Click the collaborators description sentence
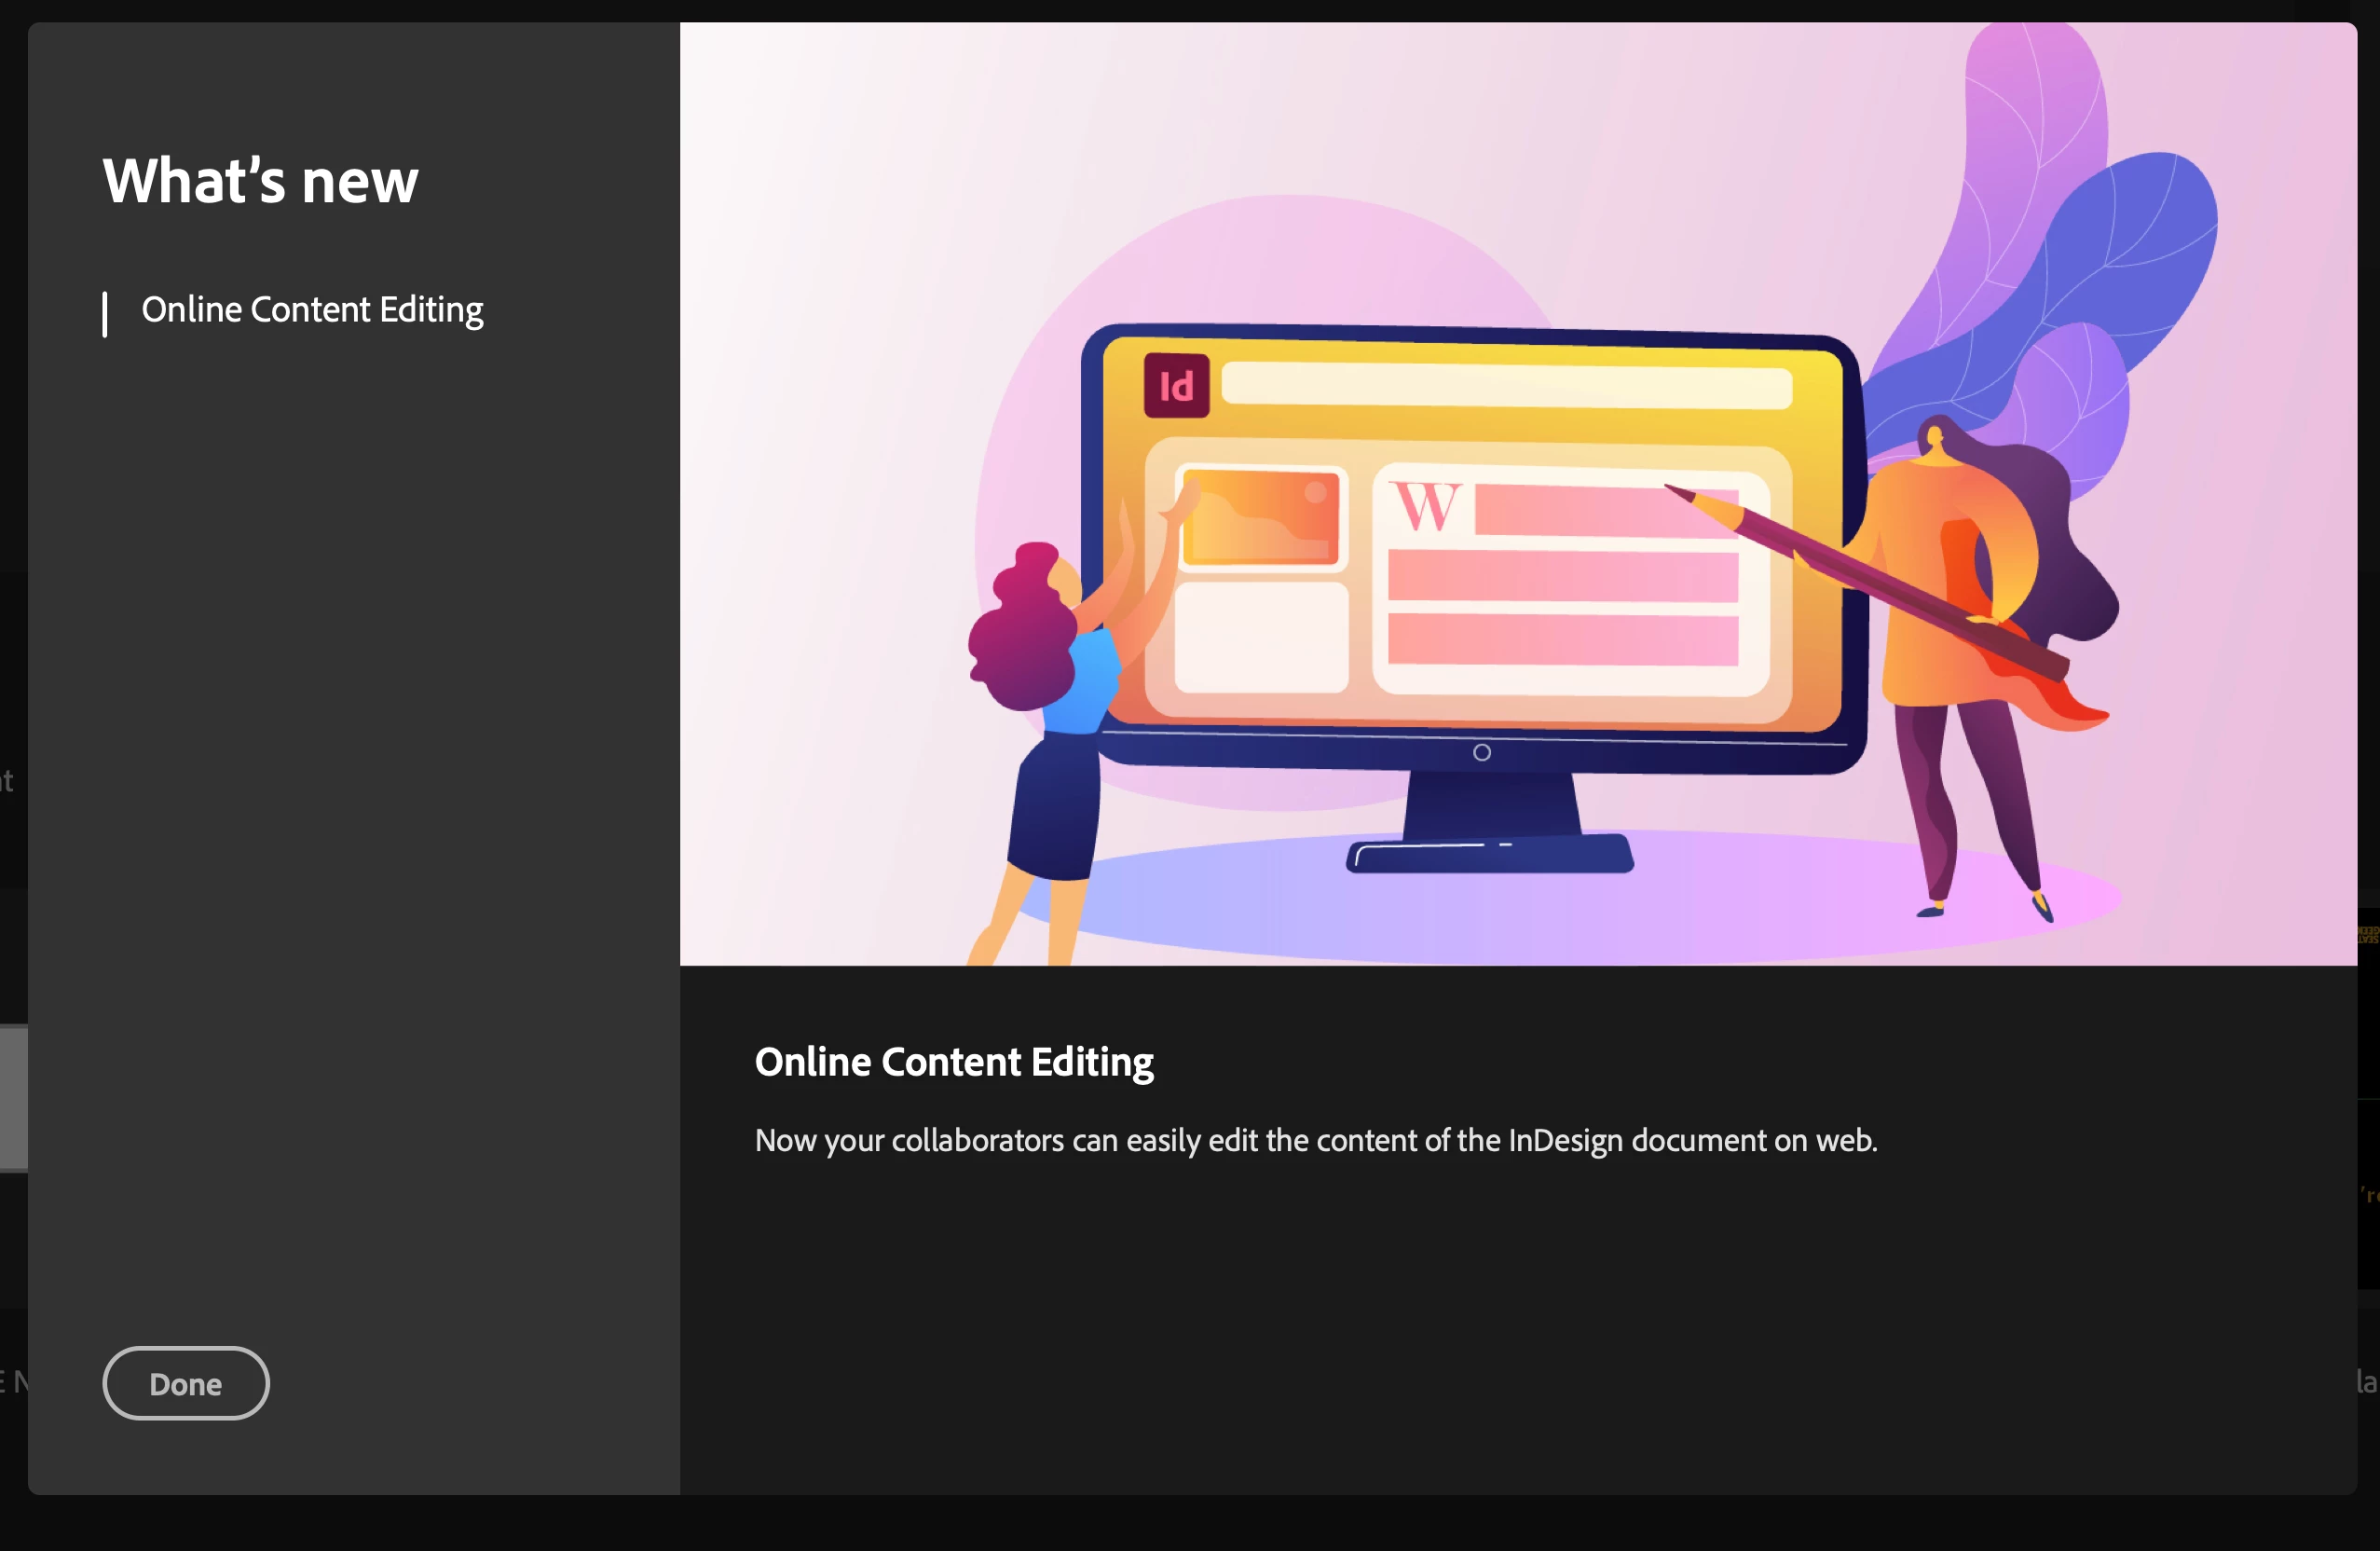Viewport: 2380px width, 1551px height. coord(1315,1140)
